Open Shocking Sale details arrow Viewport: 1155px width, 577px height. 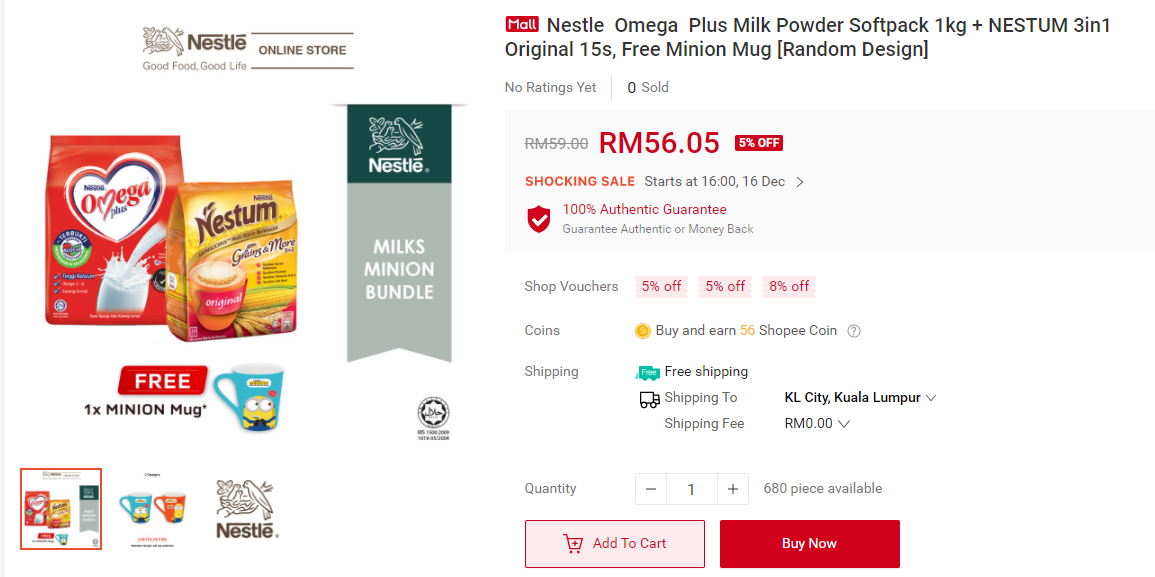click(800, 182)
